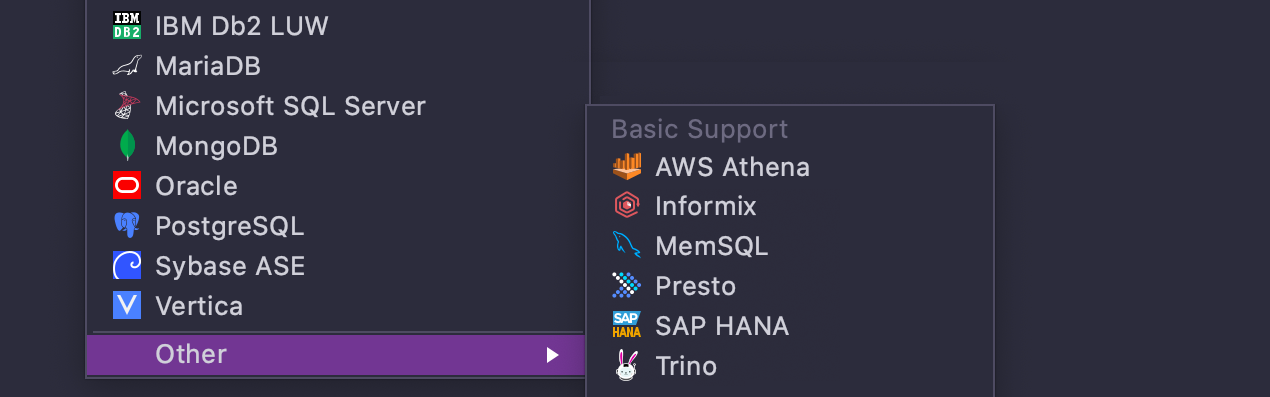Choose Vertica from the list
The width and height of the screenshot is (1270, 397).
tap(338, 306)
